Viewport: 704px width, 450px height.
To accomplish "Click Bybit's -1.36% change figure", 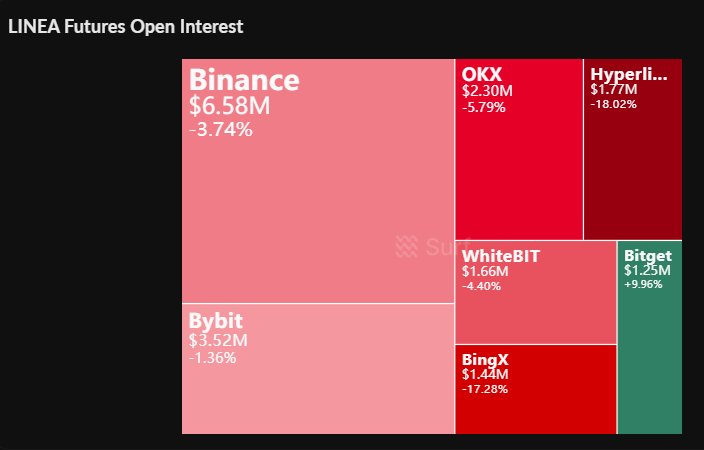I will click(x=212, y=357).
